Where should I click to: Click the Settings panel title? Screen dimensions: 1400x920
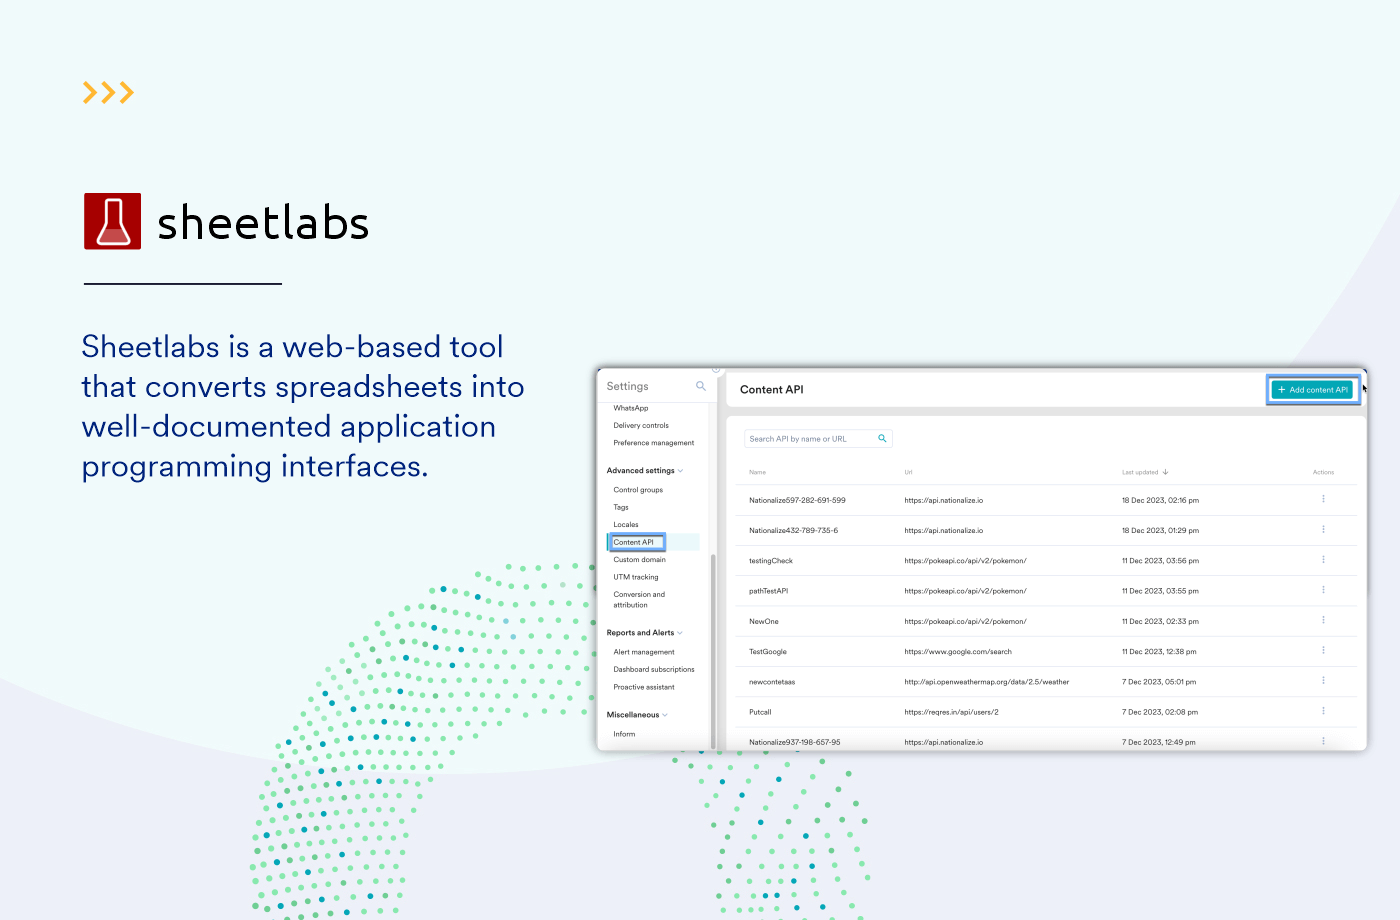[x=628, y=386]
